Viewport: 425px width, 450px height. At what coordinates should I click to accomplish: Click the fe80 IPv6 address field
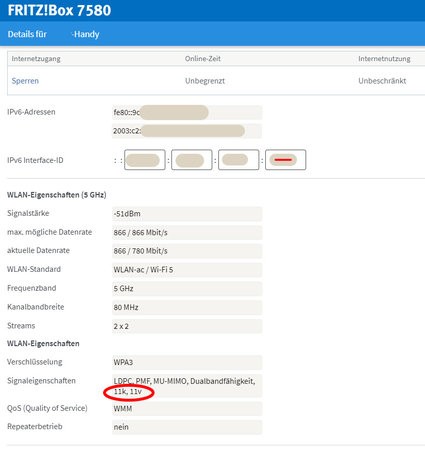click(187, 112)
